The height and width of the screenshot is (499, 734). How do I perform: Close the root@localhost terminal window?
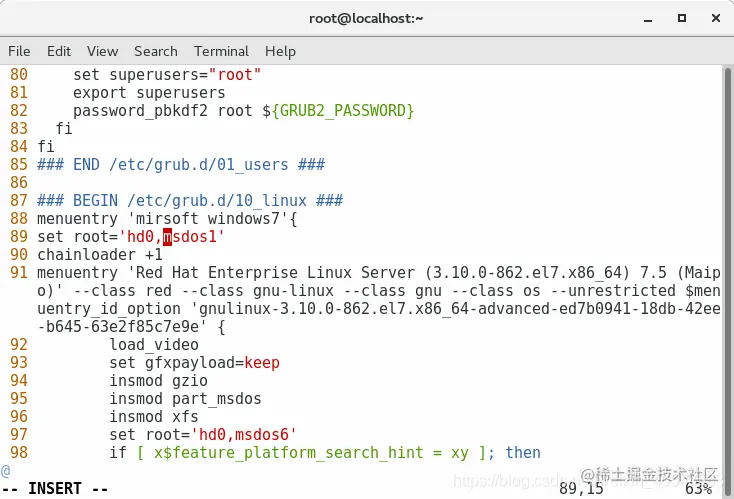716,18
